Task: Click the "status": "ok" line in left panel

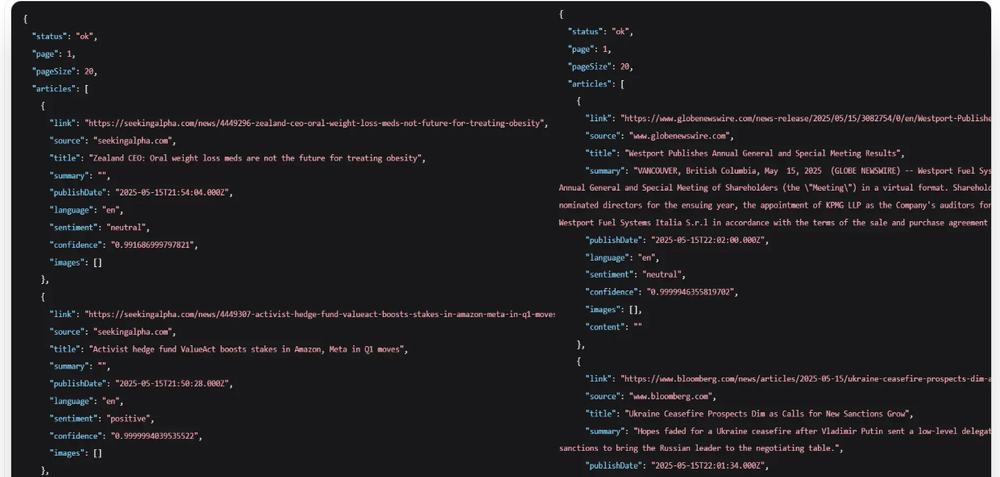Action: (x=64, y=36)
